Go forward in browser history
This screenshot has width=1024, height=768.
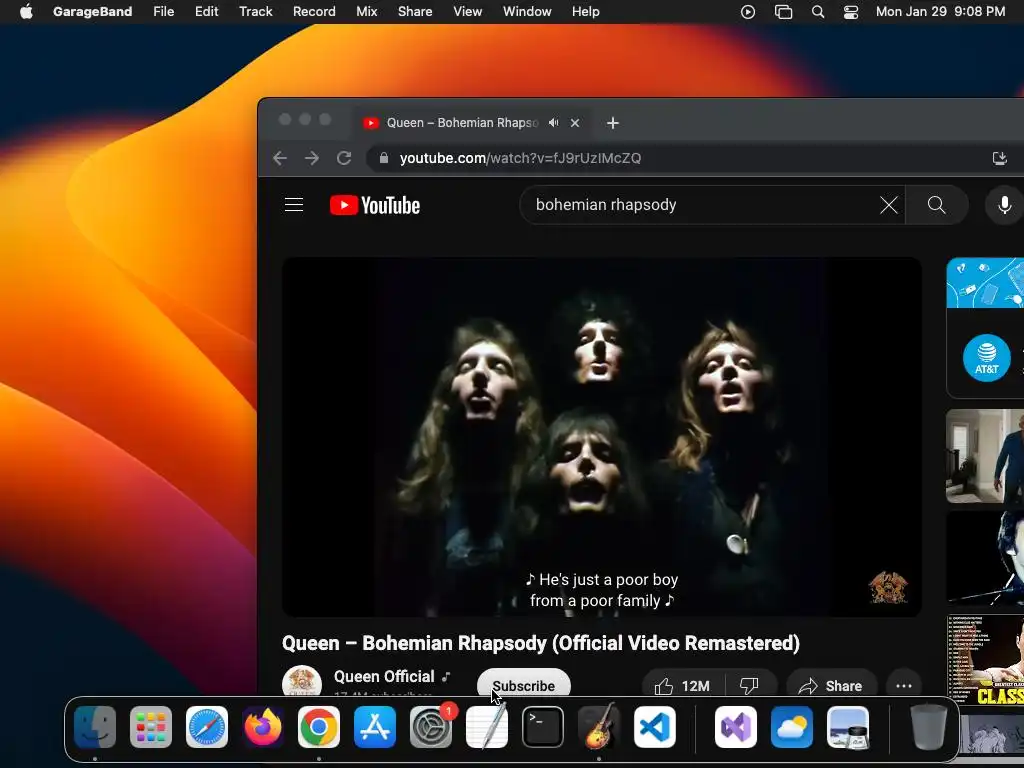tap(312, 158)
